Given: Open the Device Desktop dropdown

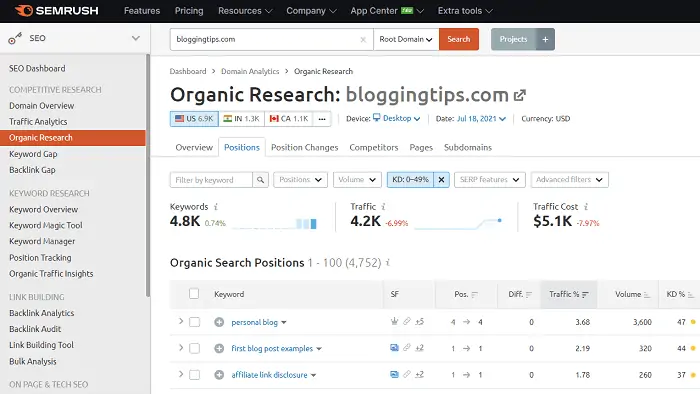Looking at the screenshot, I should (x=397, y=119).
